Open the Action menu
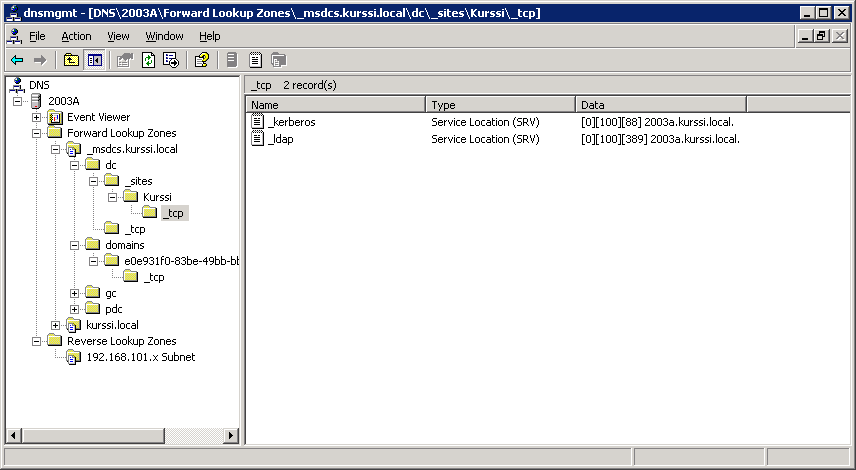 click(76, 36)
